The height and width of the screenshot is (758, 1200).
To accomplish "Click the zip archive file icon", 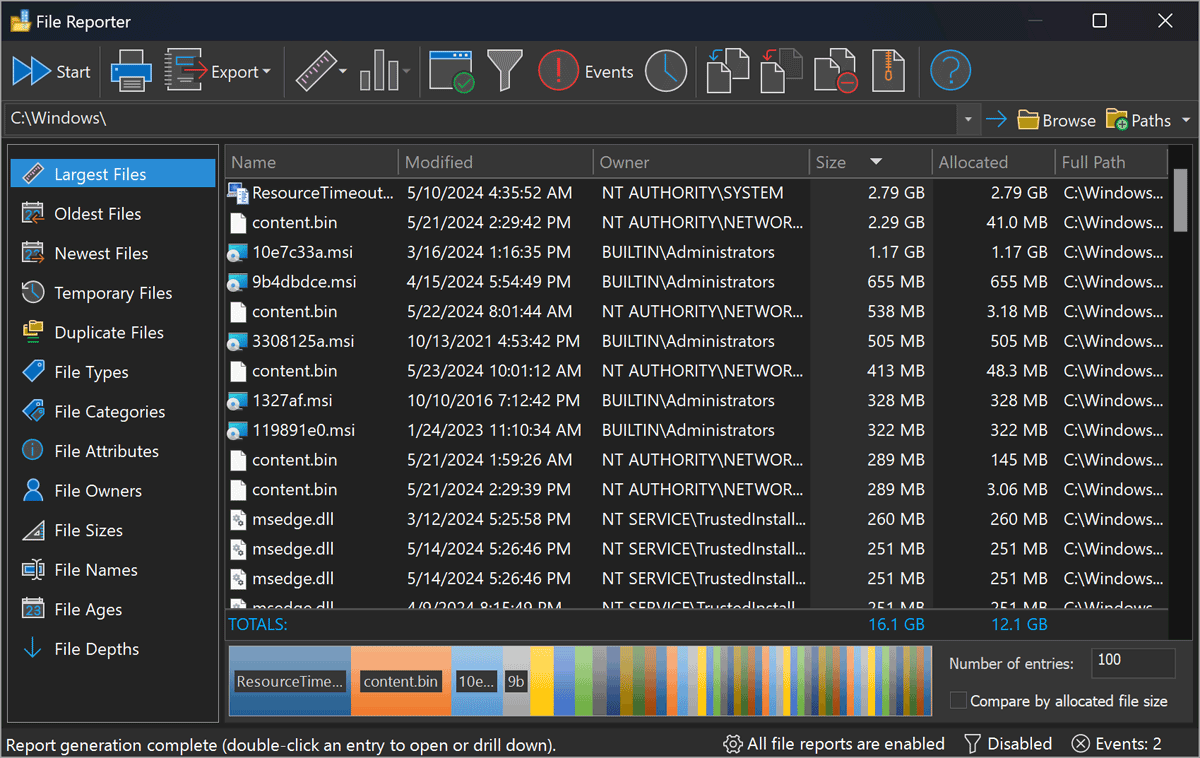I will point(888,71).
